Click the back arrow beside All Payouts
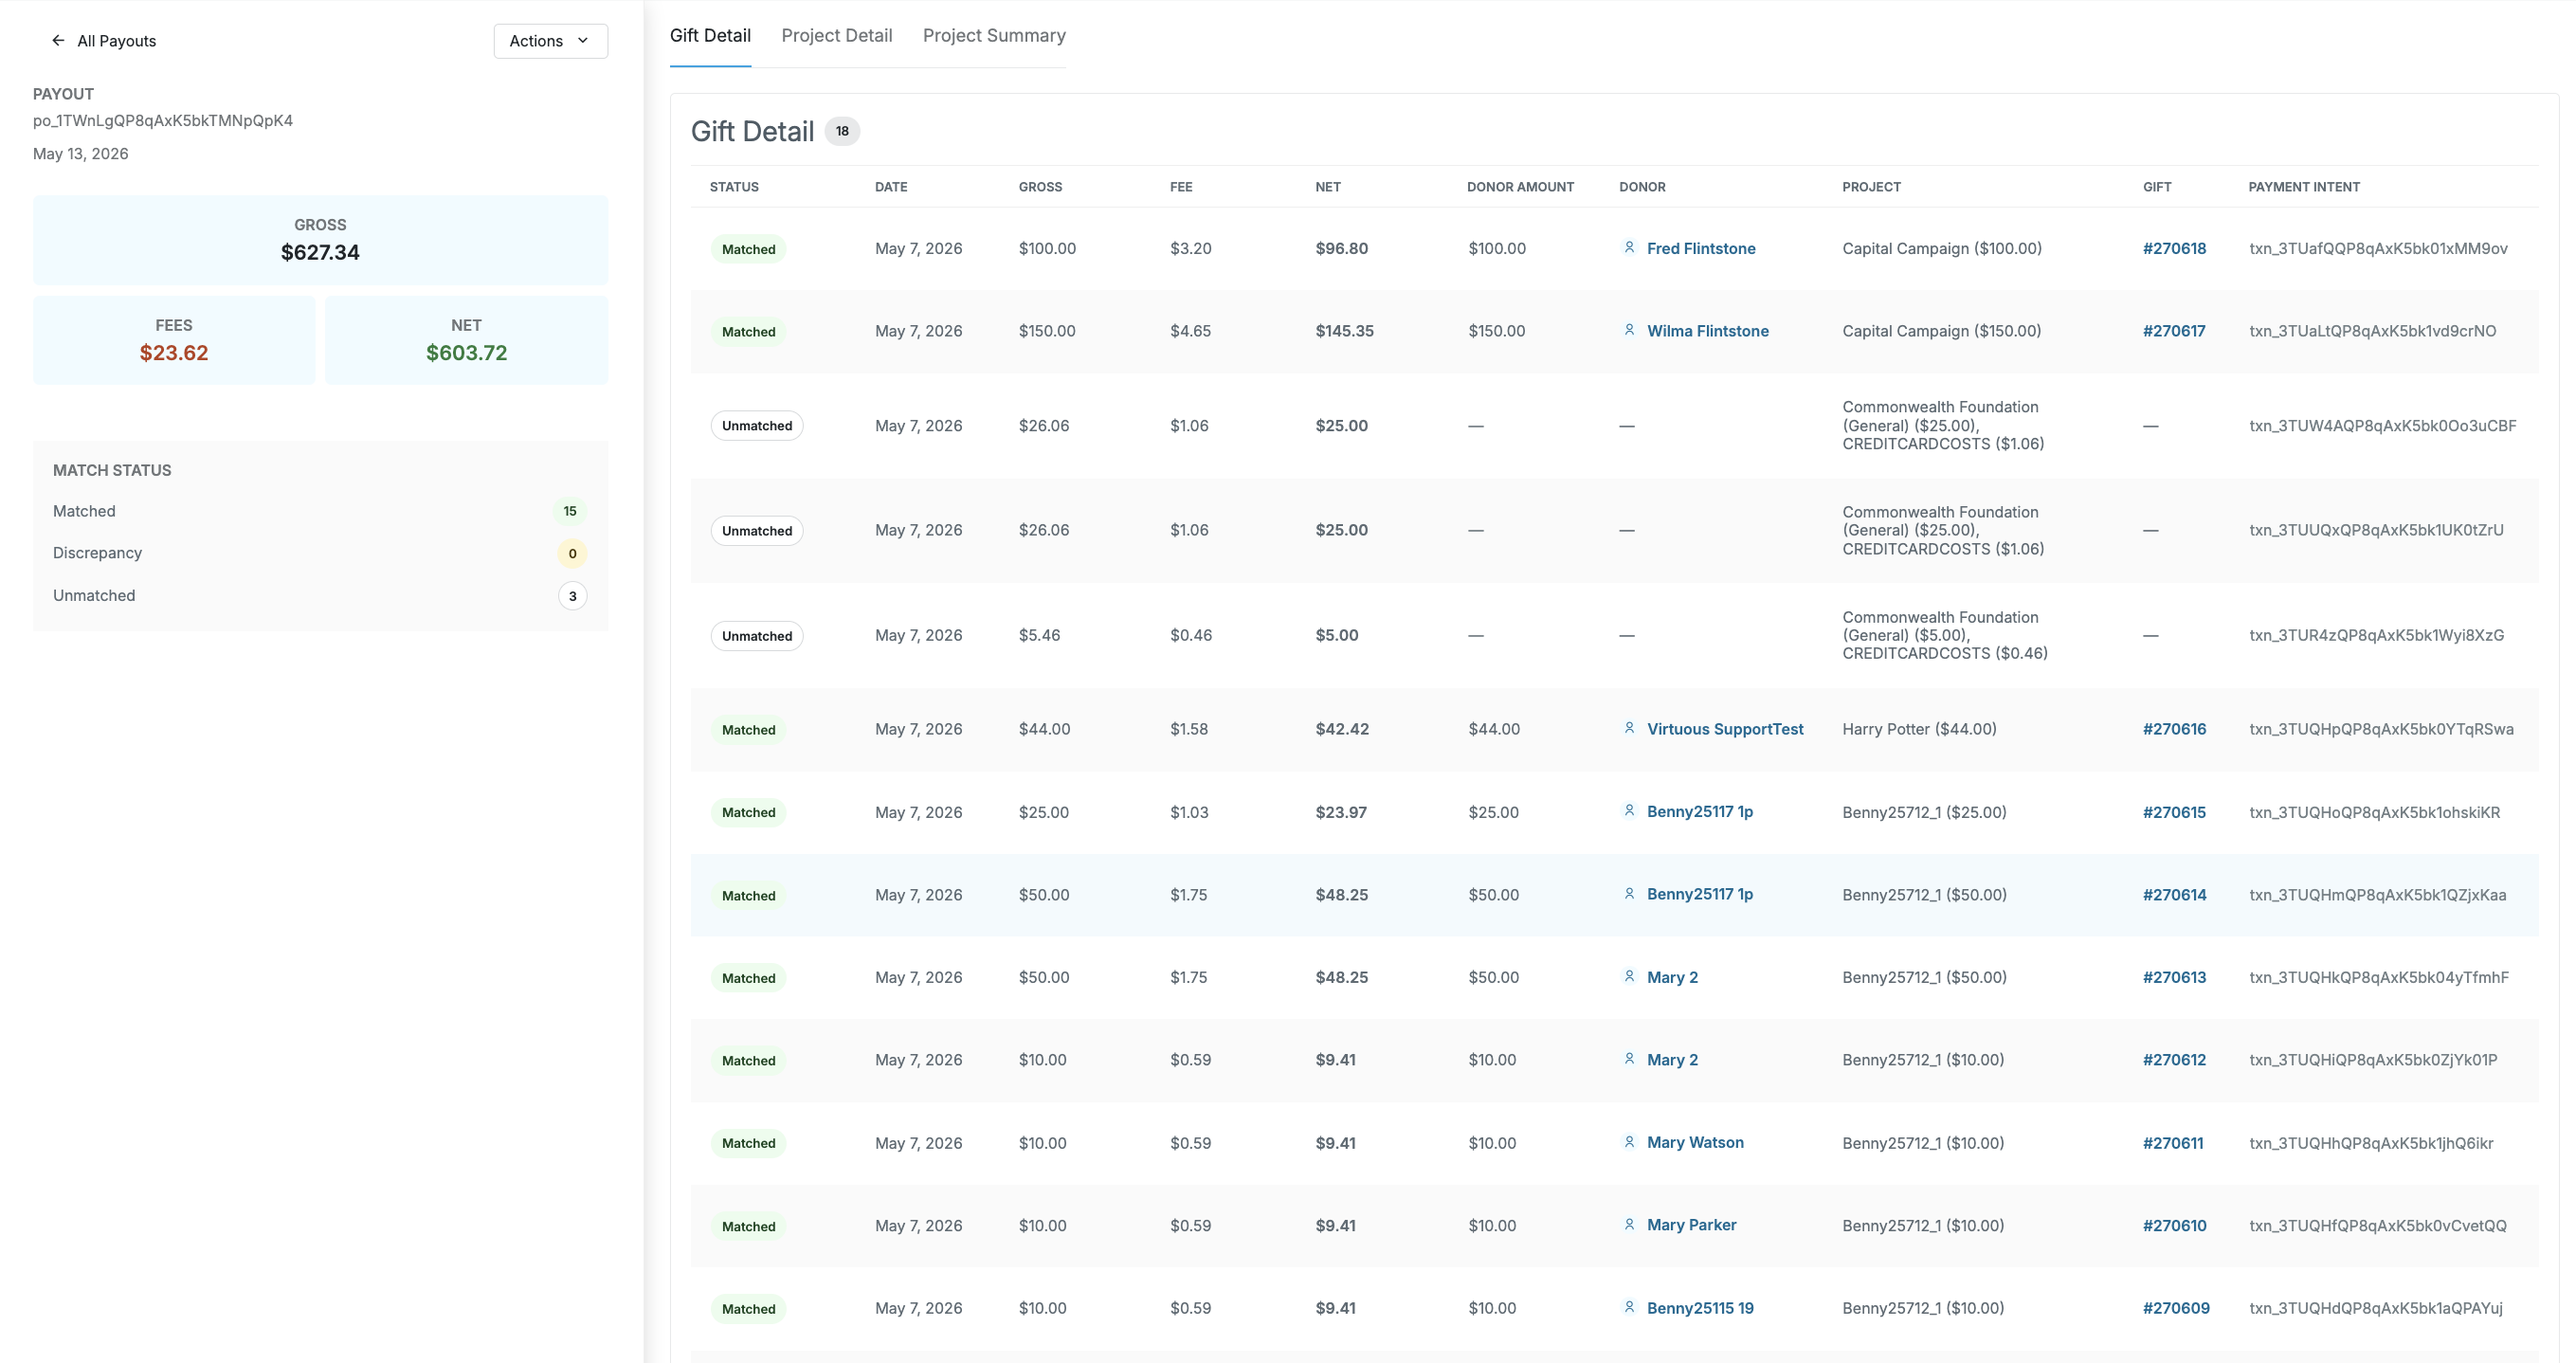This screenshot has height=1363, width=2576. pos(58,41)
